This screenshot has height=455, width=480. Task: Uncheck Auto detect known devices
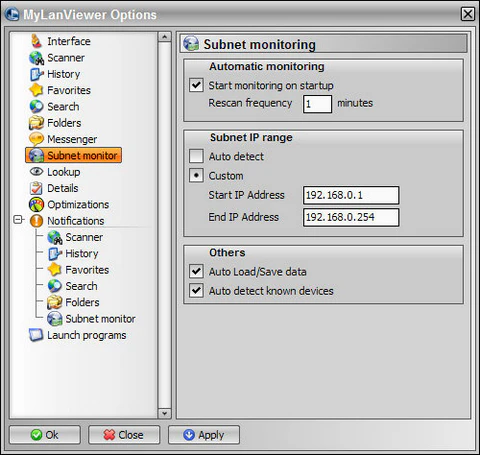click(x=196, y=291)
